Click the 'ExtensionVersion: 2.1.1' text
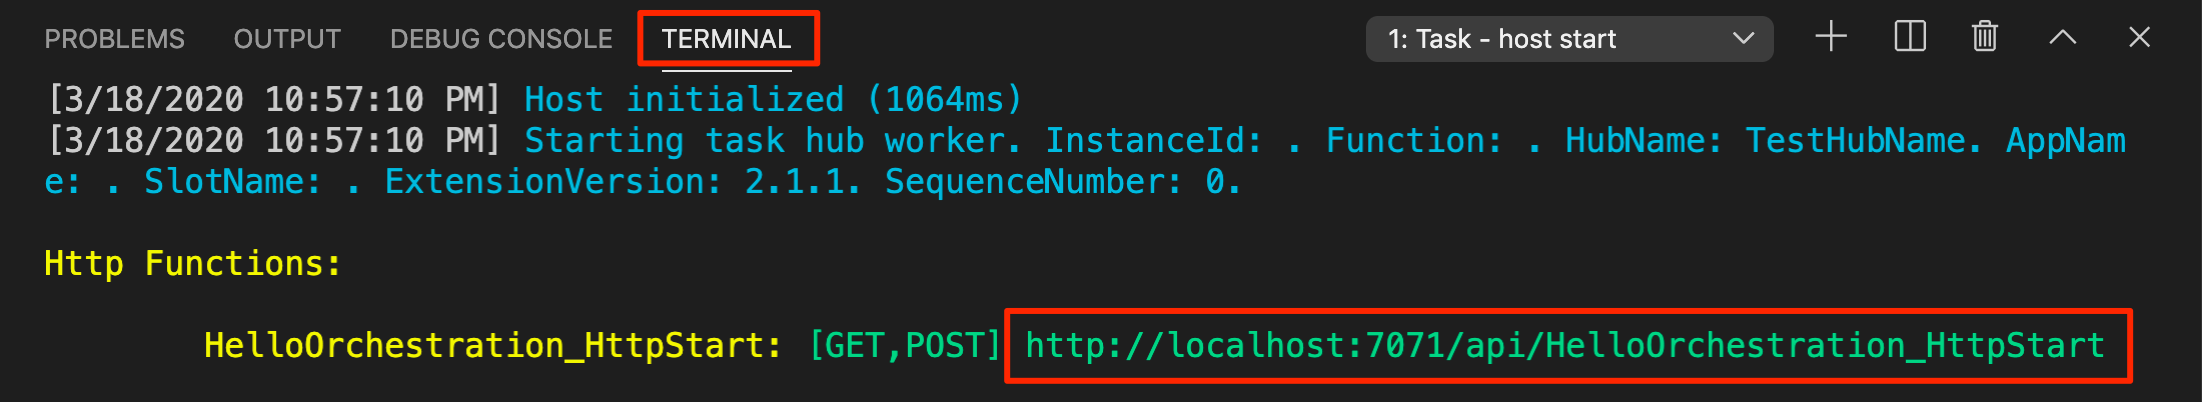This screenshot has height=402, width=2202. [x=622, y=182]
